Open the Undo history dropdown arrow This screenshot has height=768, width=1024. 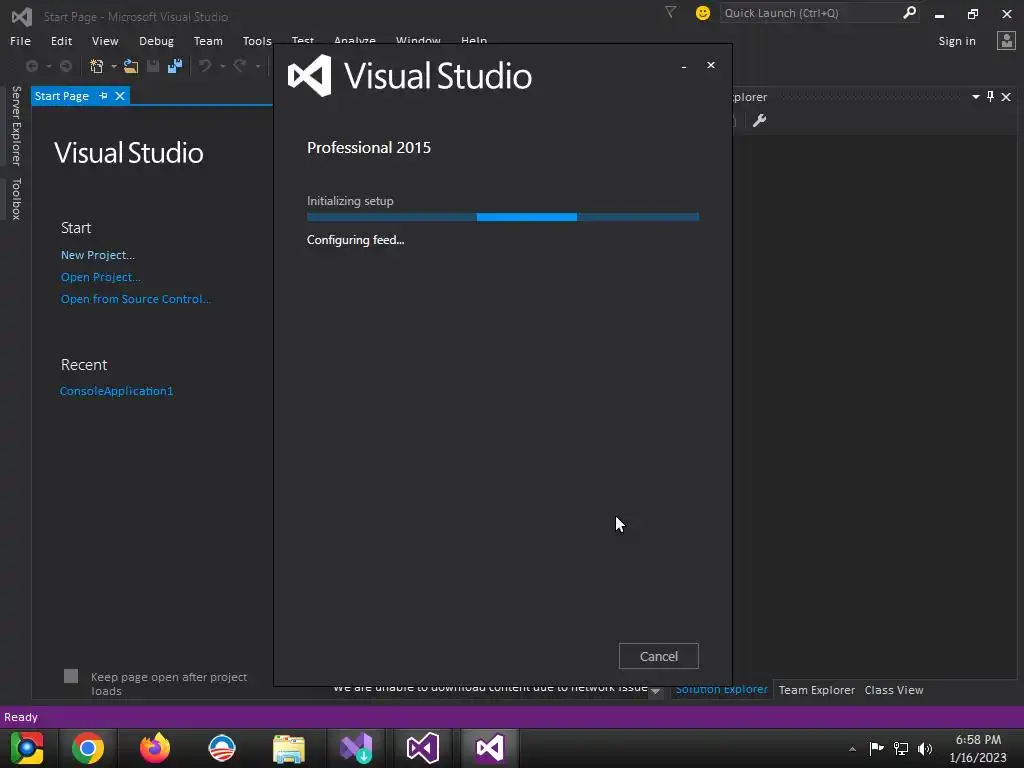pyautogui.click(x=222, y=66)
